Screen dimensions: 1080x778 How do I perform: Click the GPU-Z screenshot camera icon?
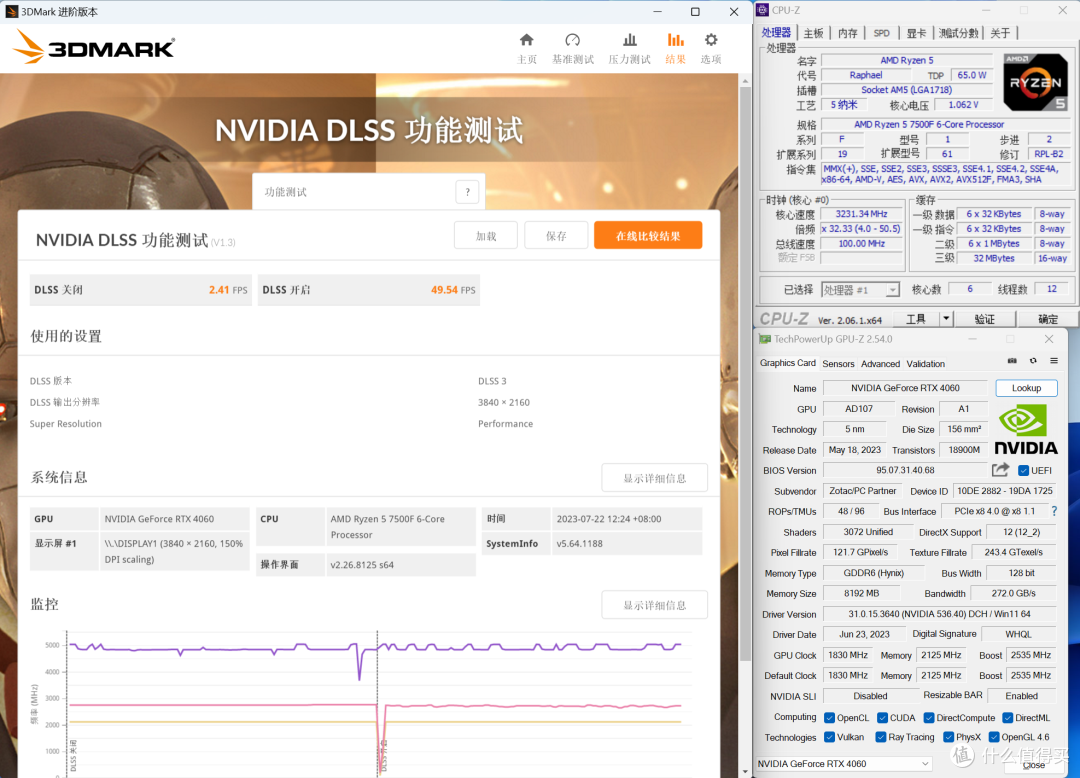click(x=1012, y=361)
